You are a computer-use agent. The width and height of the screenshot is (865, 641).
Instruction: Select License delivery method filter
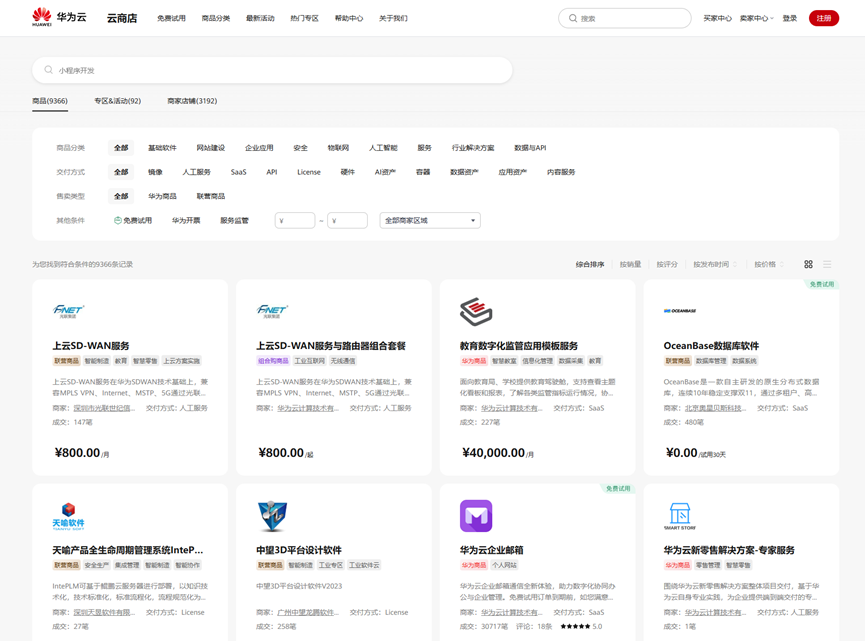[x=309, y=172]
